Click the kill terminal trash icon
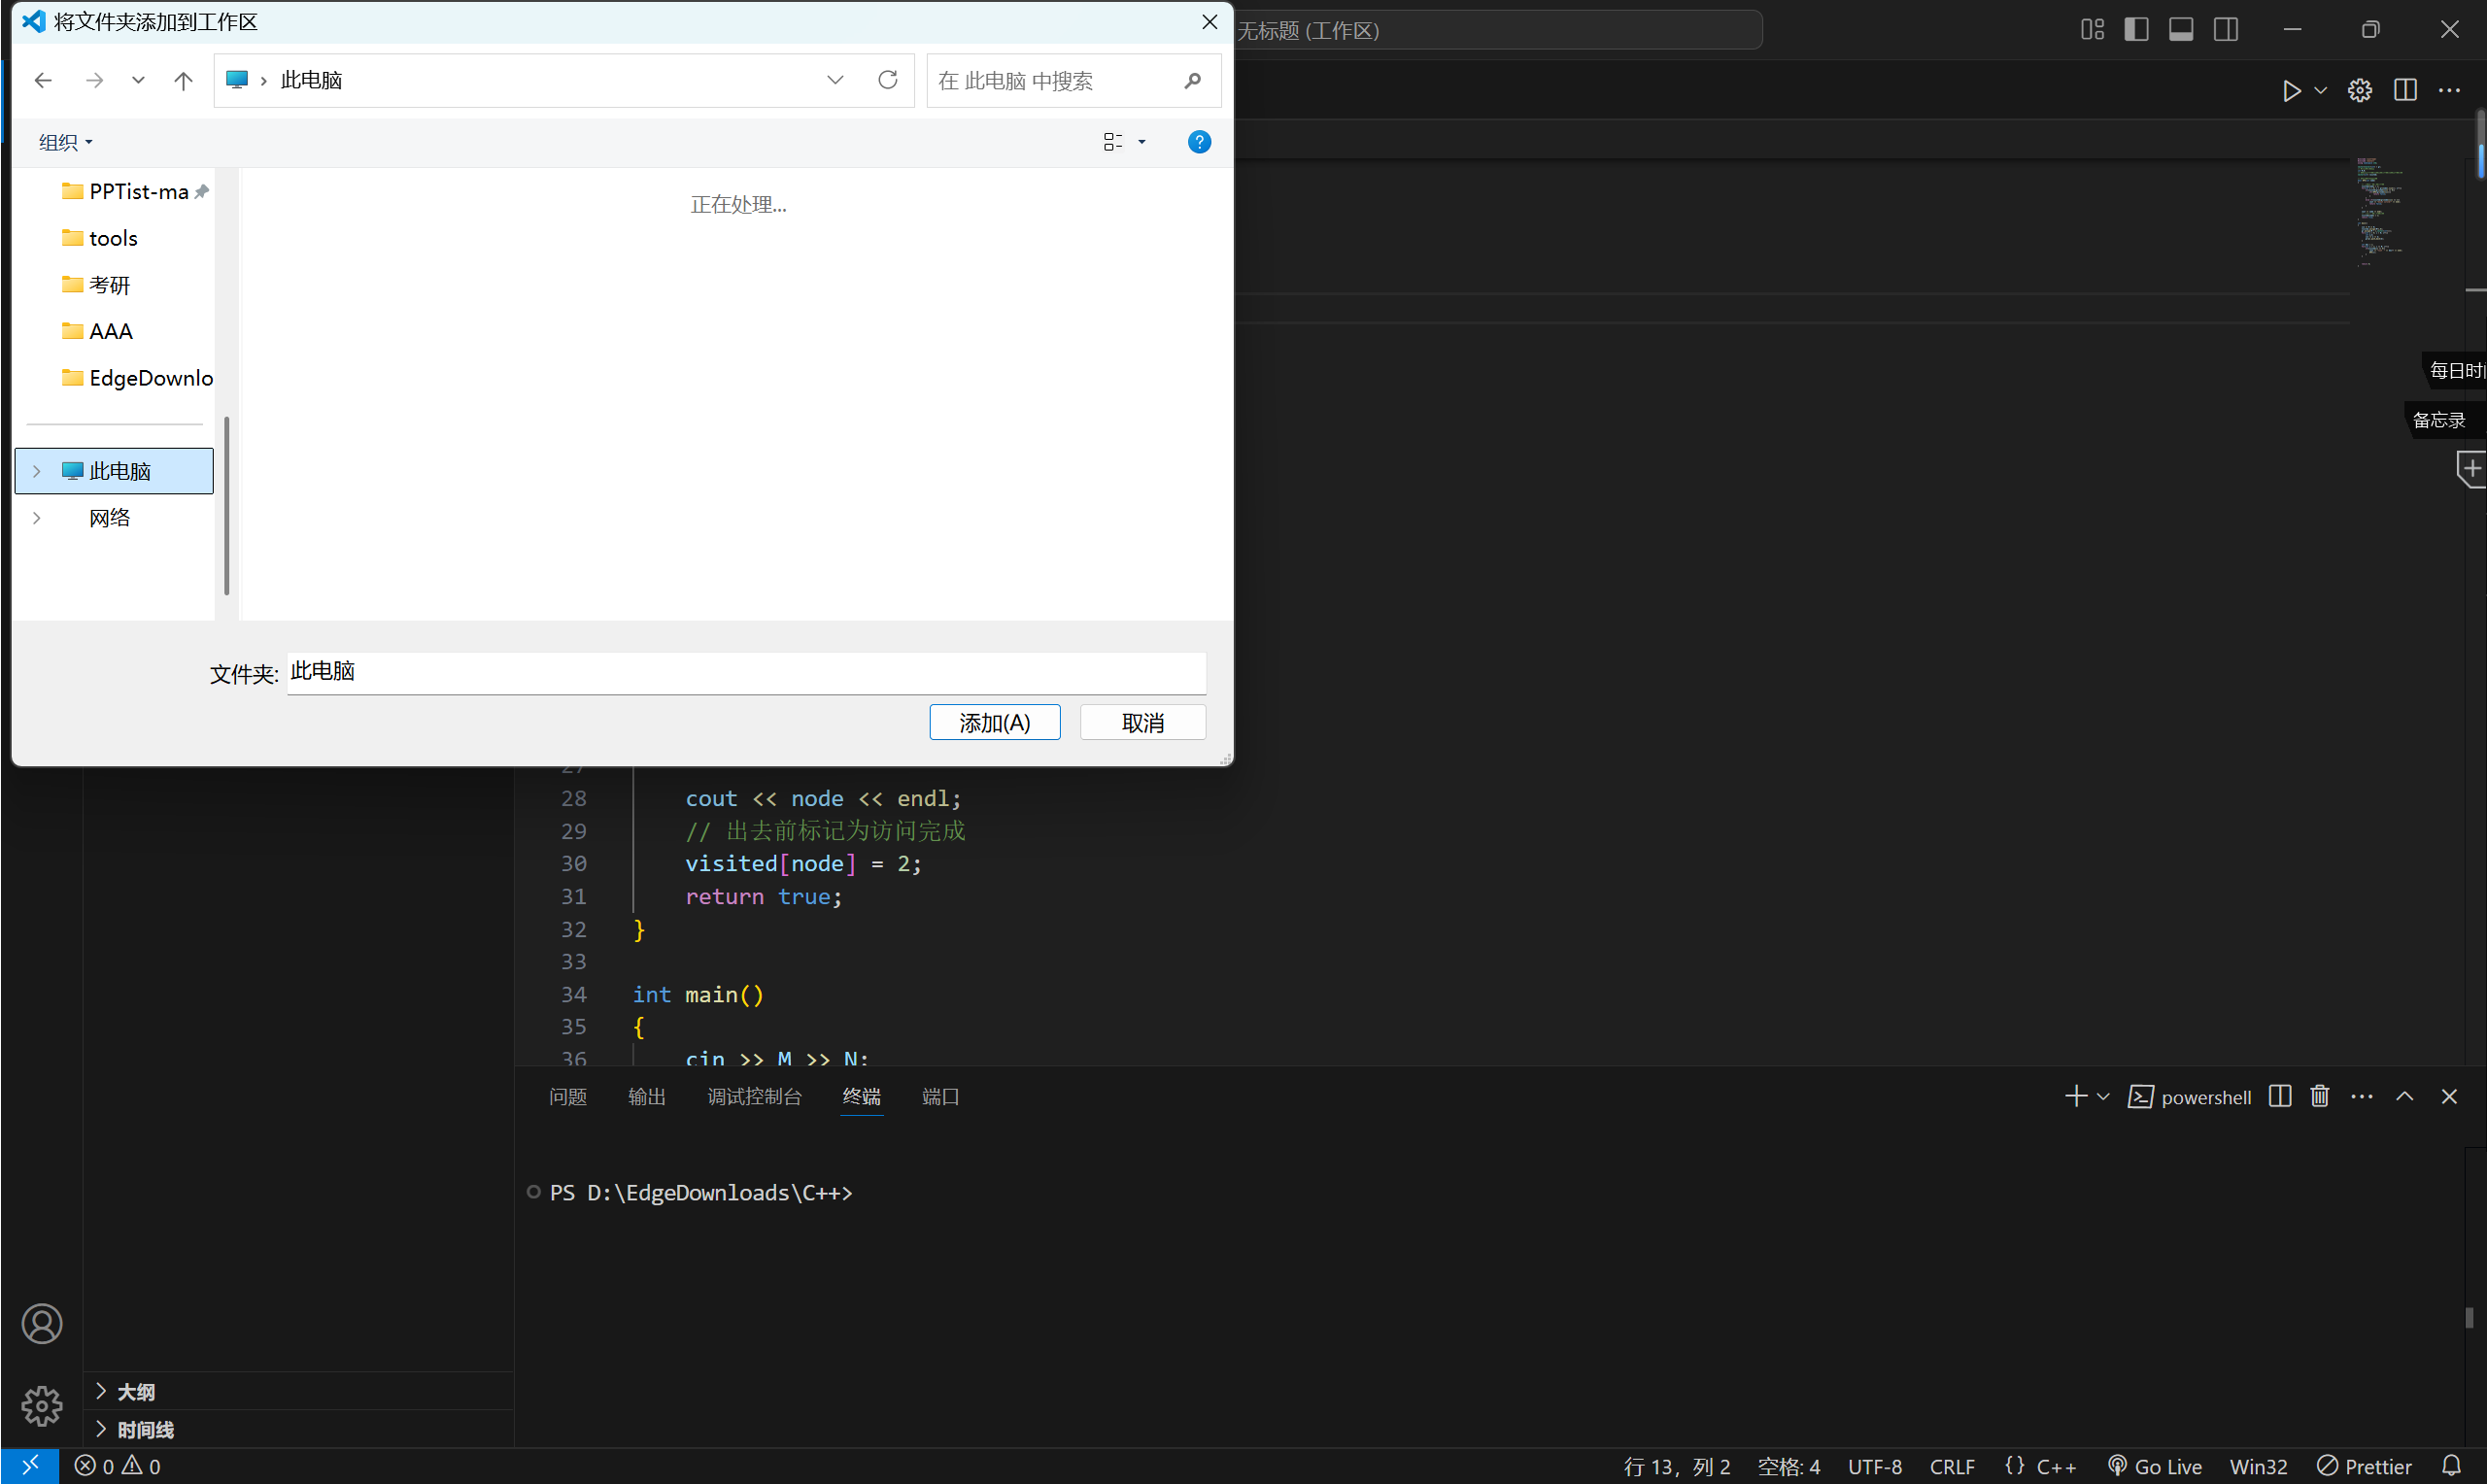The image size is (2487, 1484). click(2320, 1096)
